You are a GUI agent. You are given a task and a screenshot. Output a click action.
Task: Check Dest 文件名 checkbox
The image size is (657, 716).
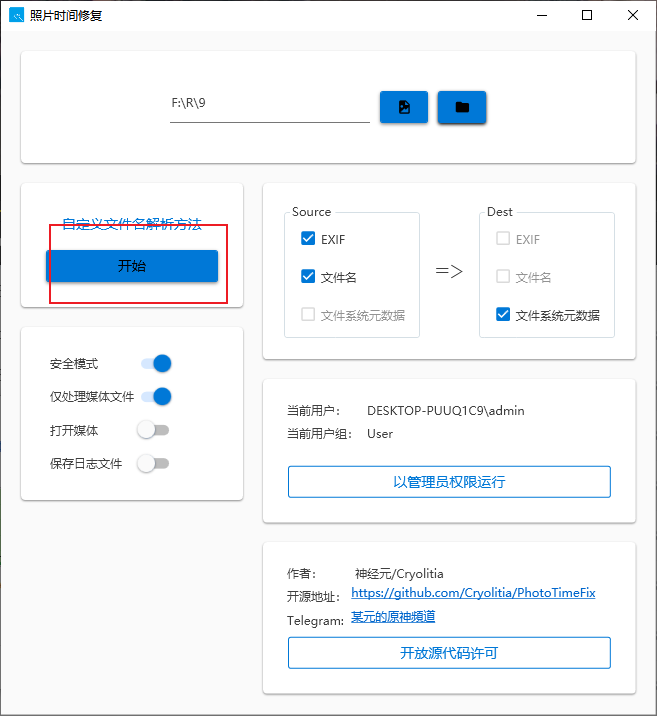[503, 276]
